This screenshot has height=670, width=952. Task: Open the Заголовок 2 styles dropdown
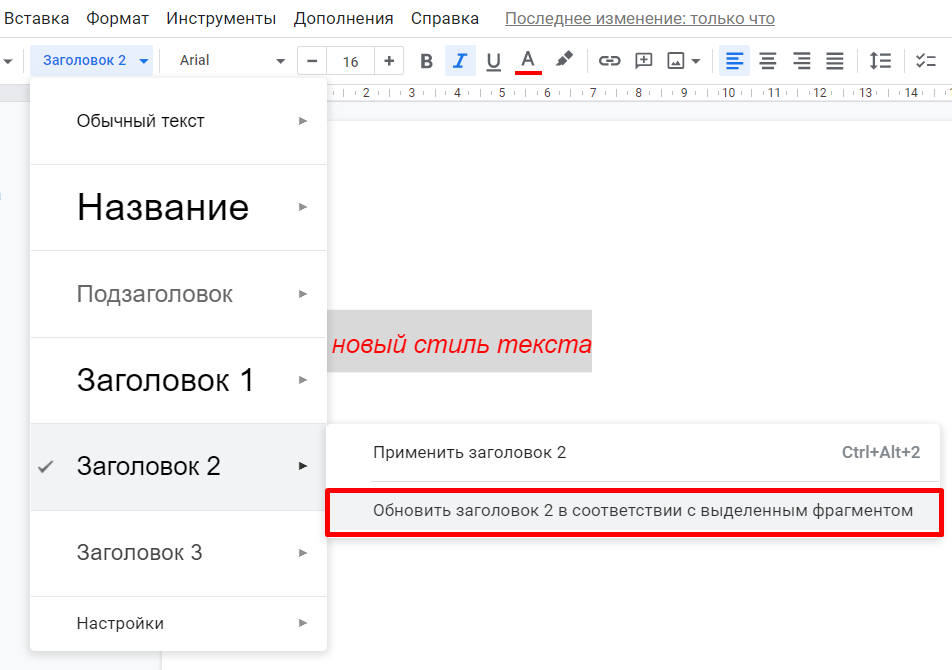point(91,60)
